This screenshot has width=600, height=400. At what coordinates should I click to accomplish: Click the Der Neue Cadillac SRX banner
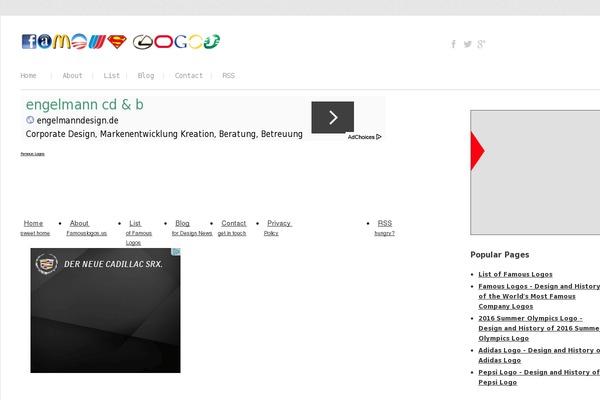click(x=105, y=310)
